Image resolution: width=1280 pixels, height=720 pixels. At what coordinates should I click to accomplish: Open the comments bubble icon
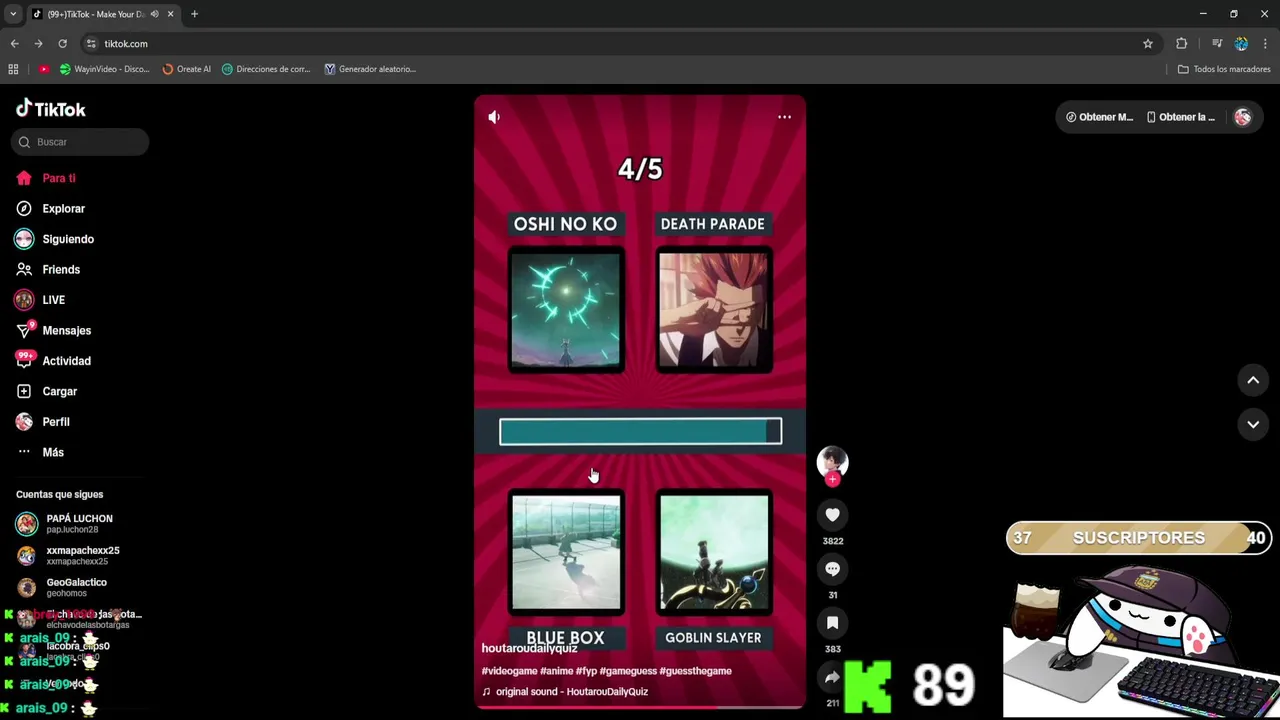[x=832, y=569]
